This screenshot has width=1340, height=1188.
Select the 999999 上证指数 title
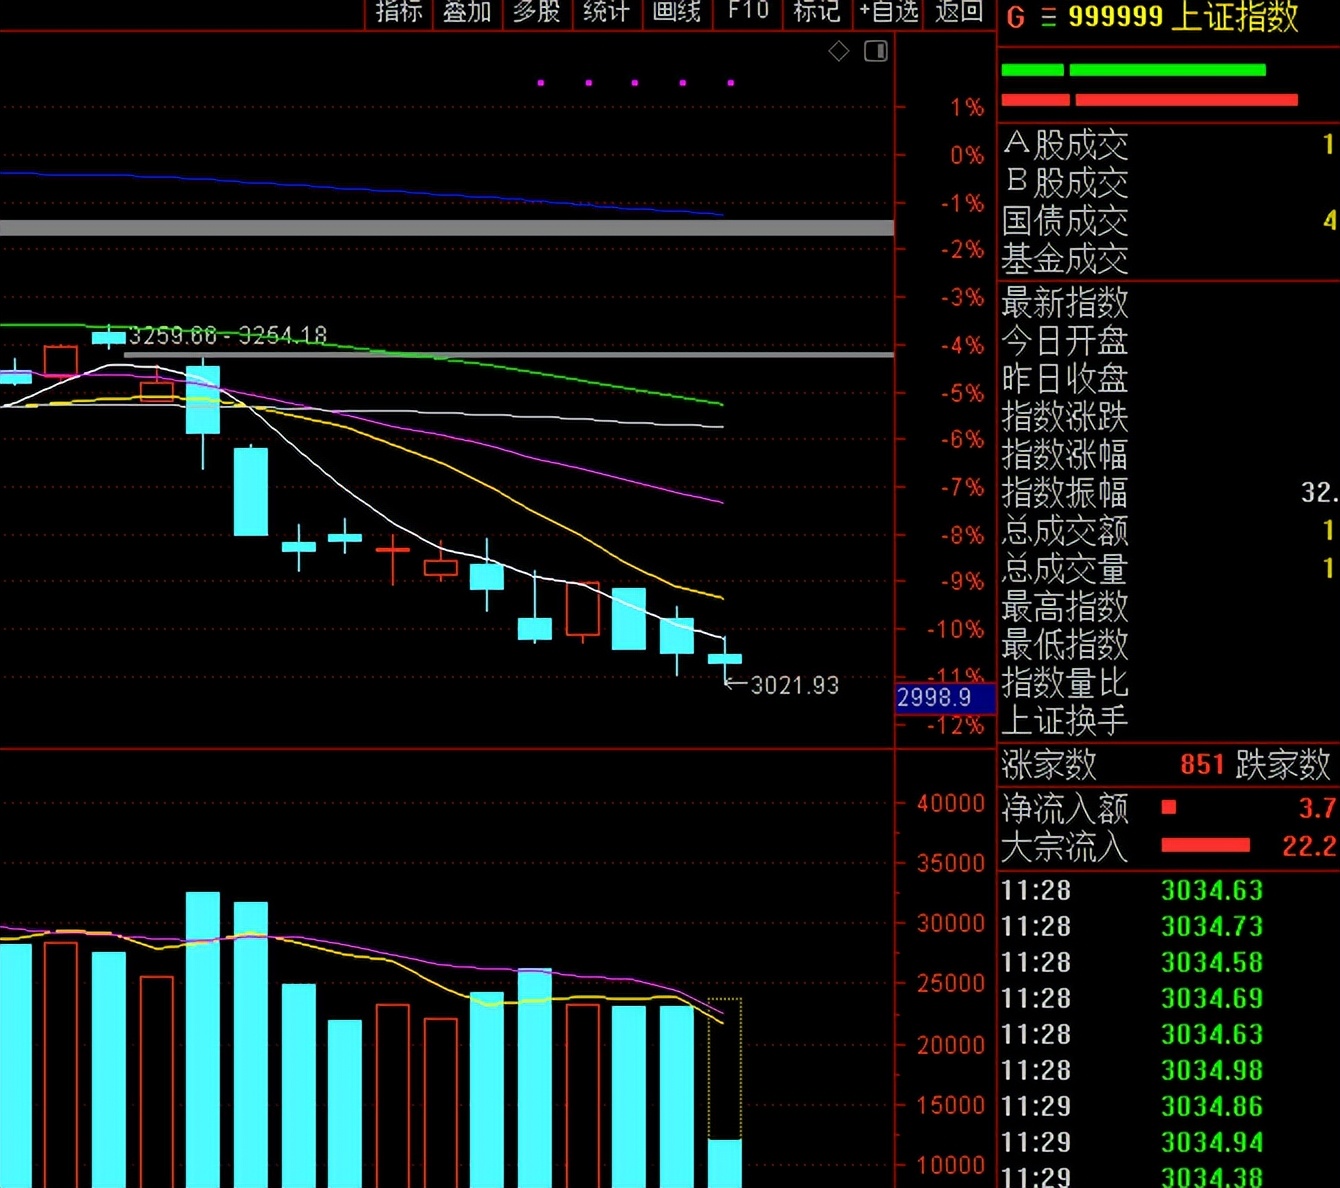(x=1183, y=16)
